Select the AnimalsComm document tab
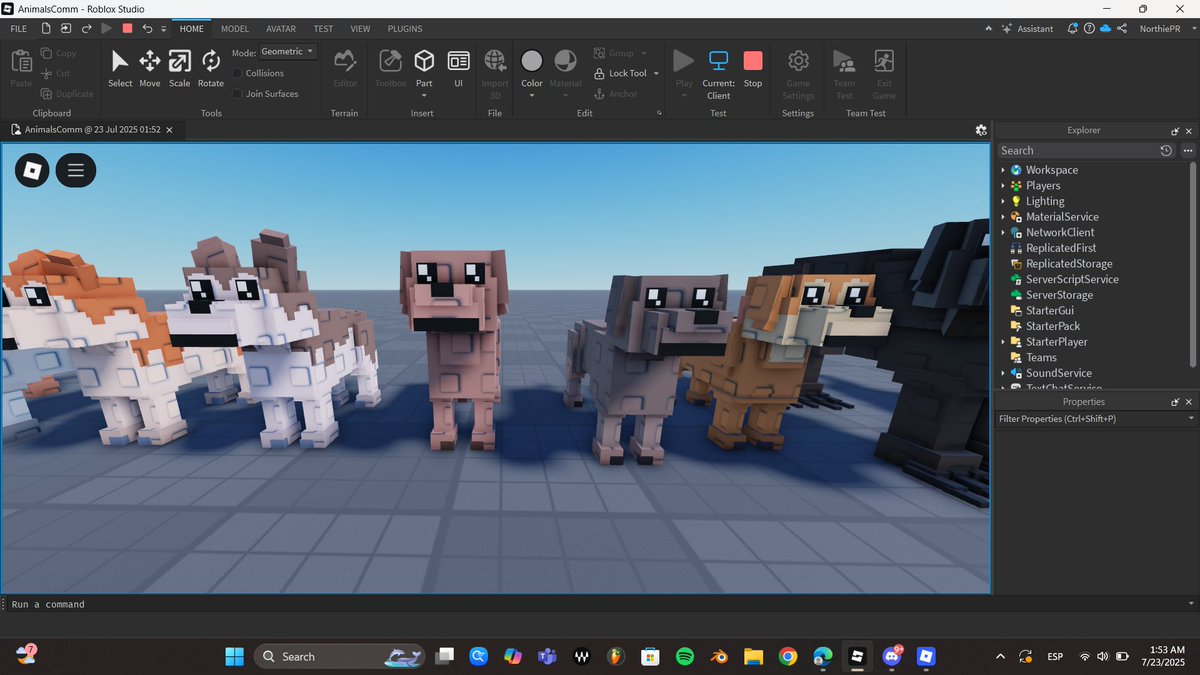The height and width of the screenshot is (675, 1200). click(x=92, y=130)
